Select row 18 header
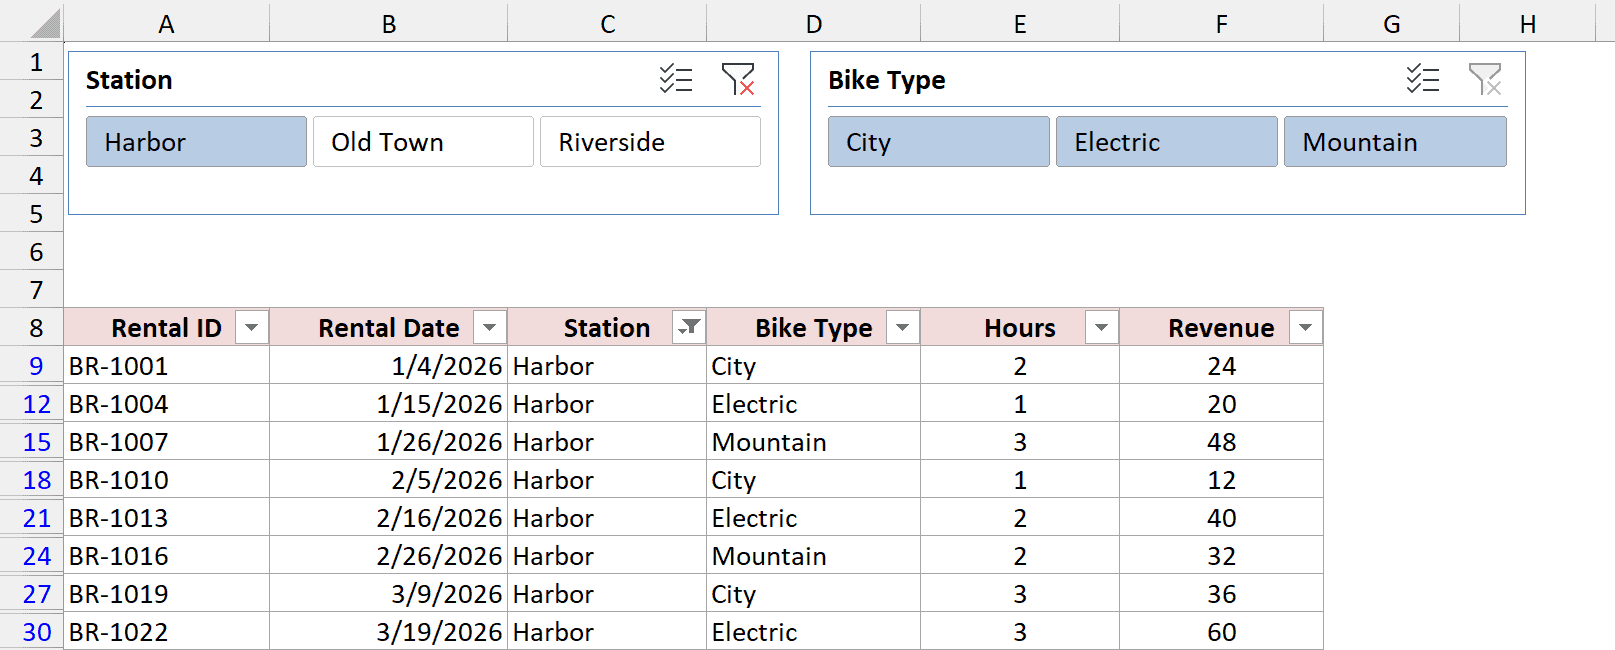 click(32, 479)
